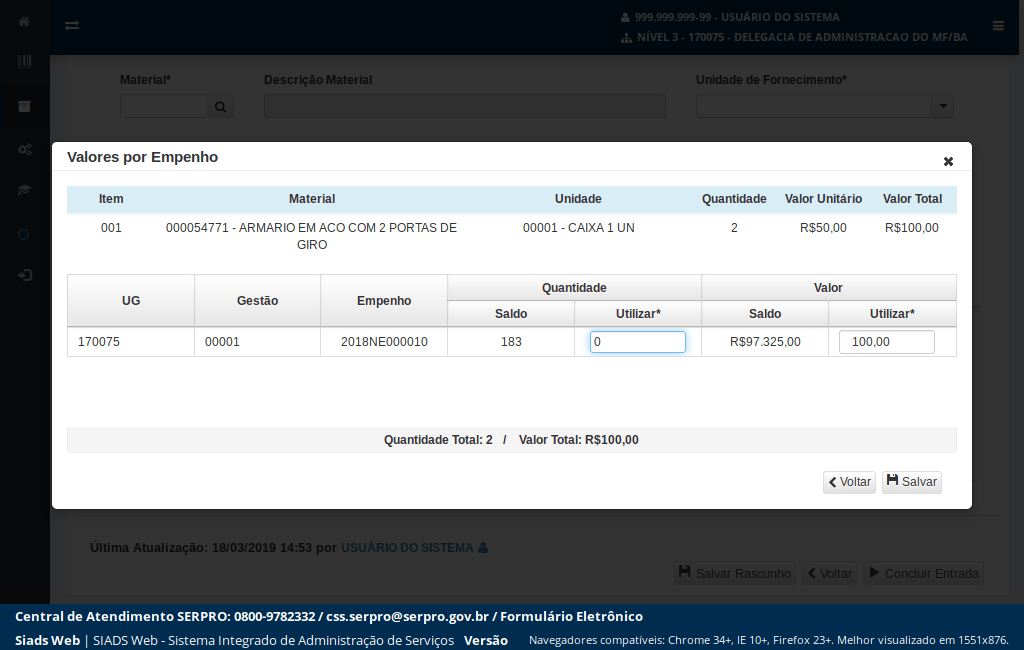Open the USUÁRIO DO SISTEMA link
The height and width of the screenshot is (650, 1024).
pyautogui.click(x=407, y=547)
